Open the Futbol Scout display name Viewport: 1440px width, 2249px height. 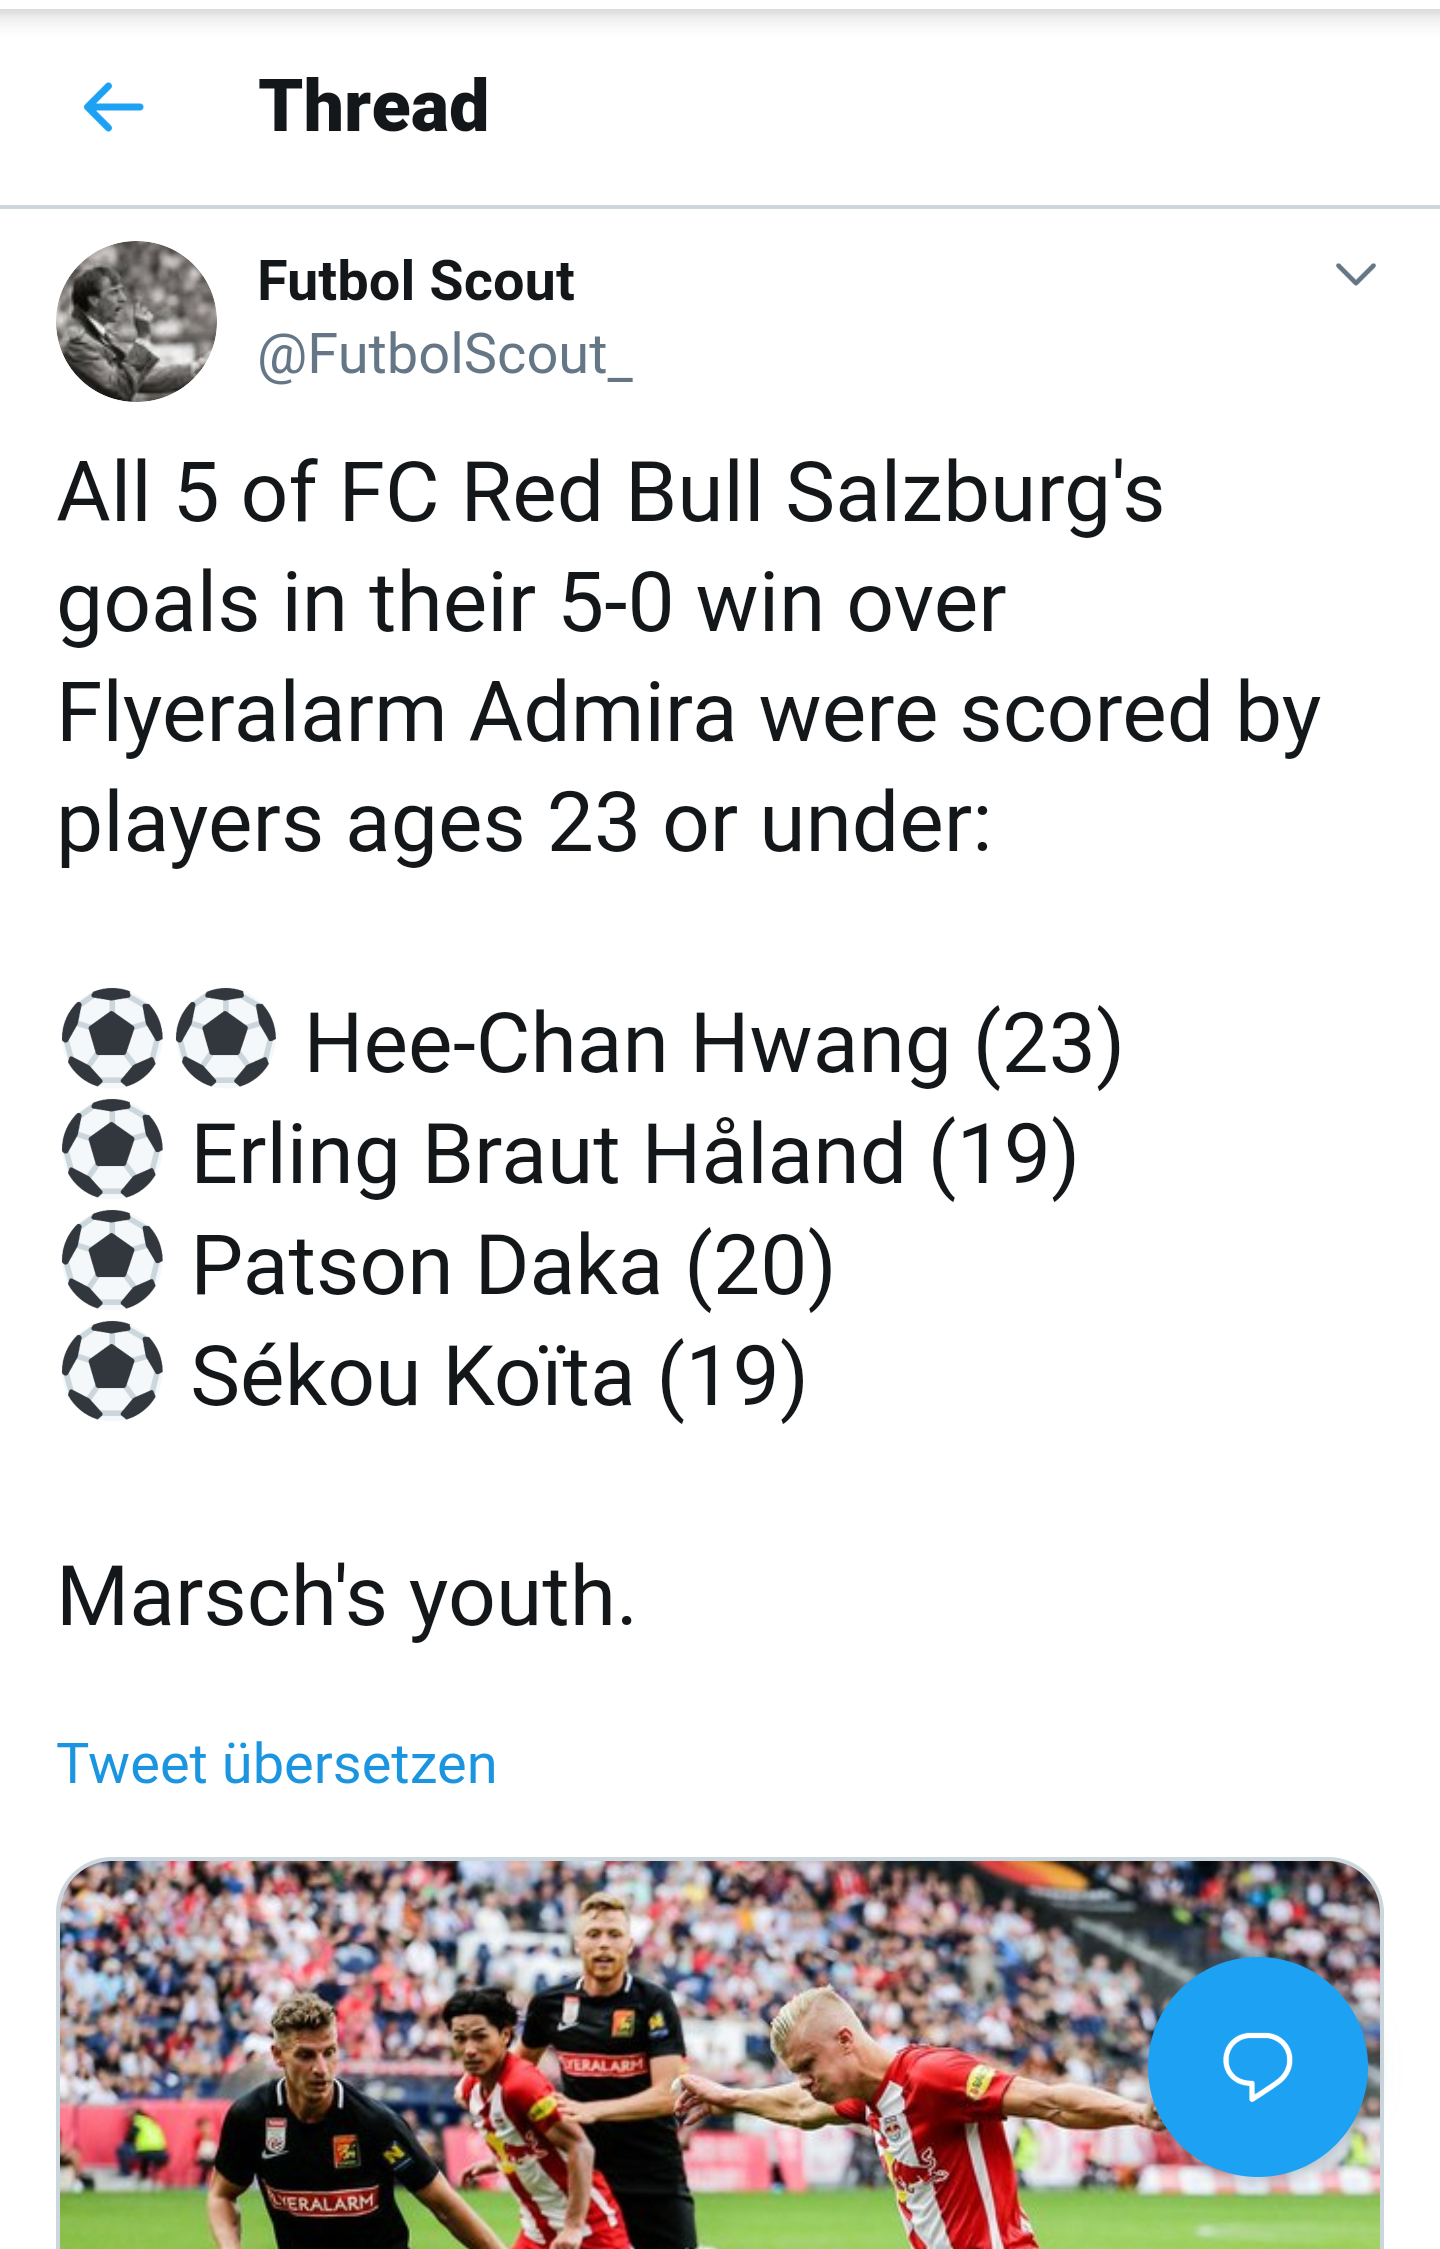pyautogui.click(x=416, y=281)
